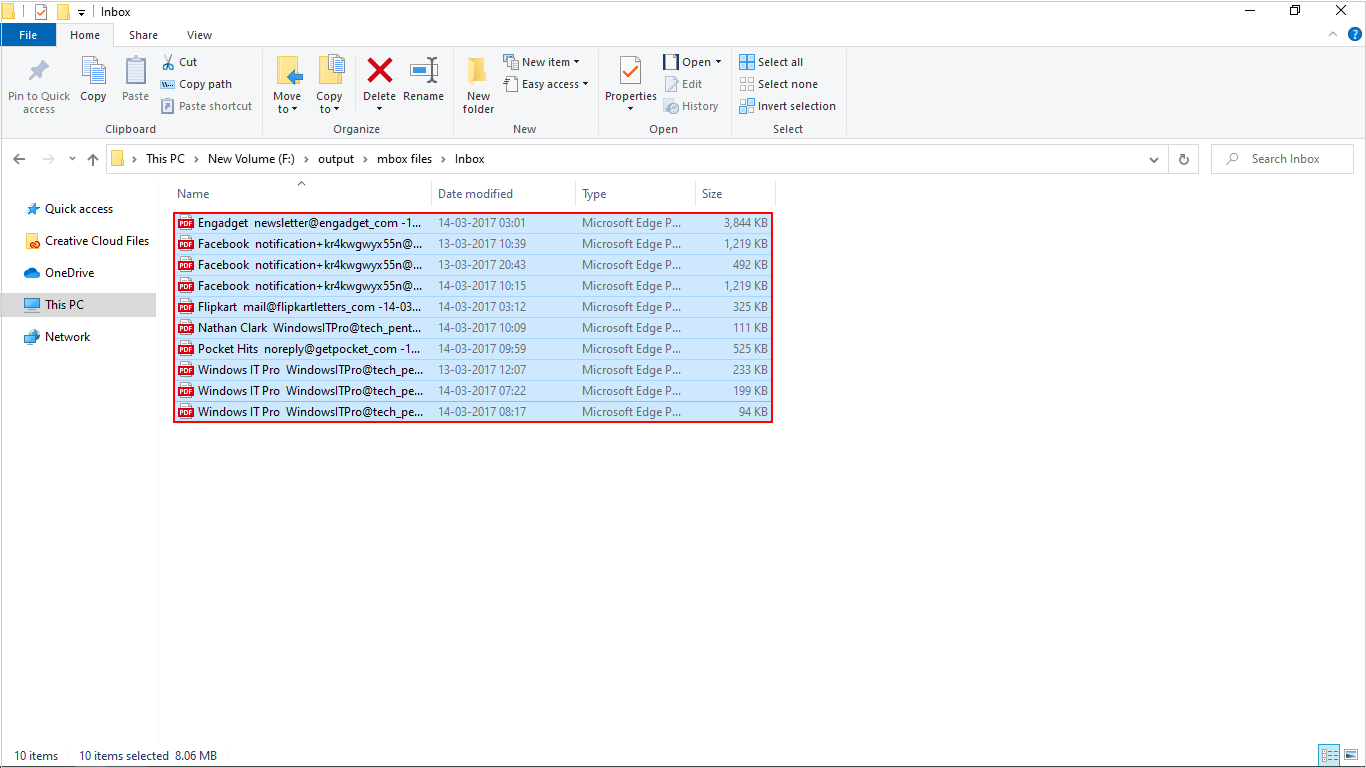The height and width of the screenshot is (768, 1366).
Task: Open the Move to menu
Action: 287,85
